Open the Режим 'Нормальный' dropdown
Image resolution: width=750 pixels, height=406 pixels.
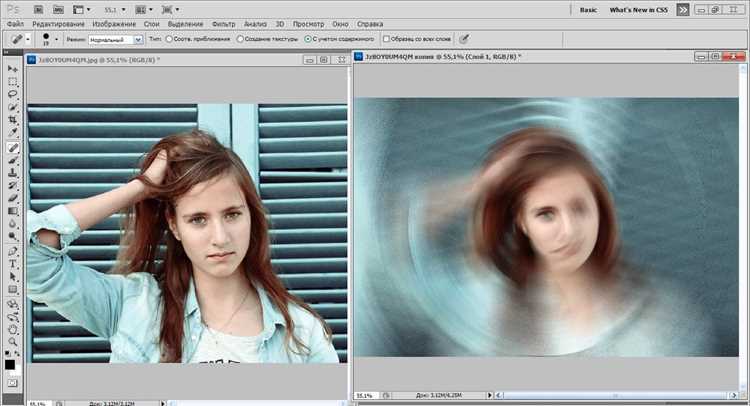pyautogui.click(x=116, y=40)
